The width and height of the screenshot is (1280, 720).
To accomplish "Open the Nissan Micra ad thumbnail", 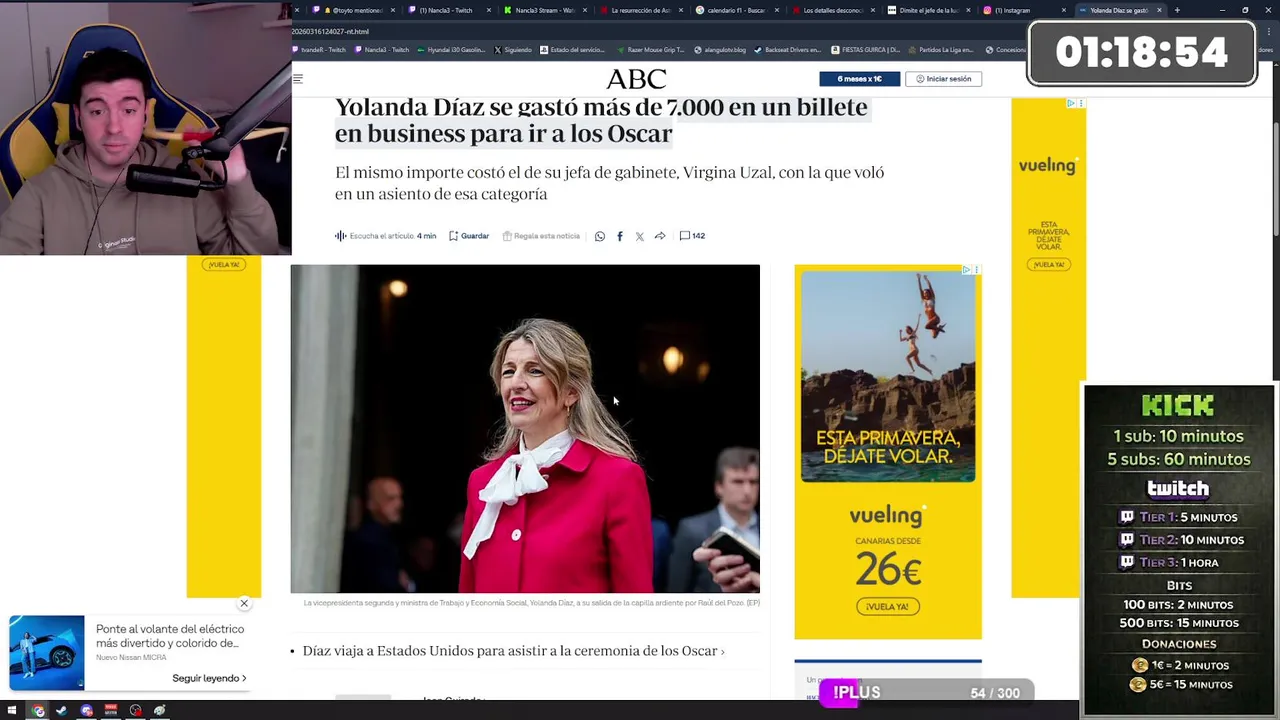I will click(x=47, y=653).
